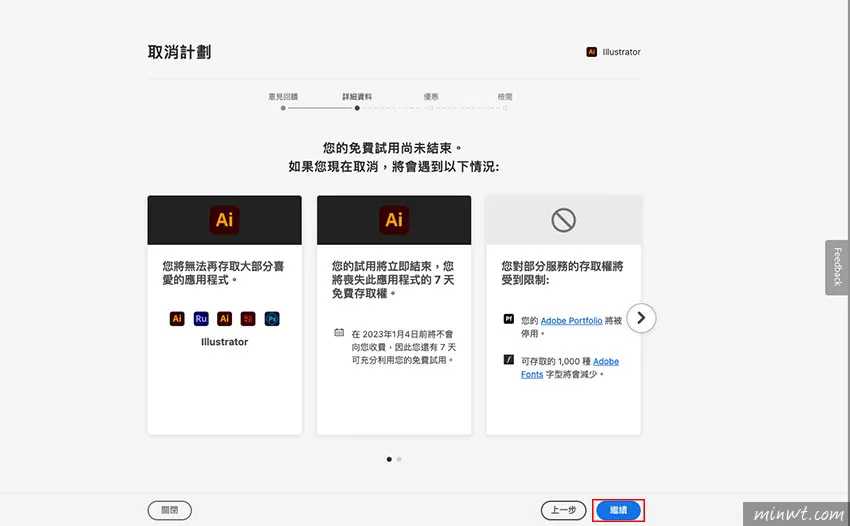The image size is (850, 526).
Task: Click the Adobe Fonts 'f' icon
Action: tap(508, 359)
